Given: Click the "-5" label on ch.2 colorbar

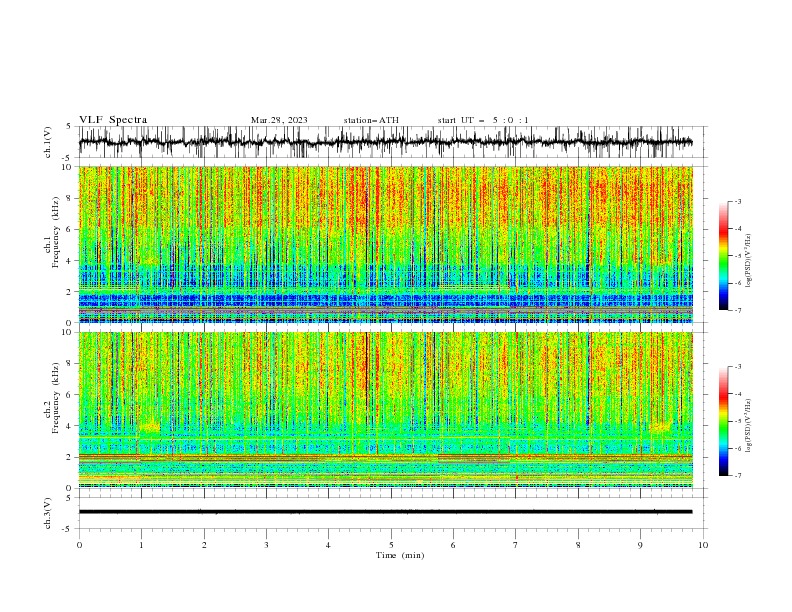Looking at the screenshot, I should tap(738, 421).
